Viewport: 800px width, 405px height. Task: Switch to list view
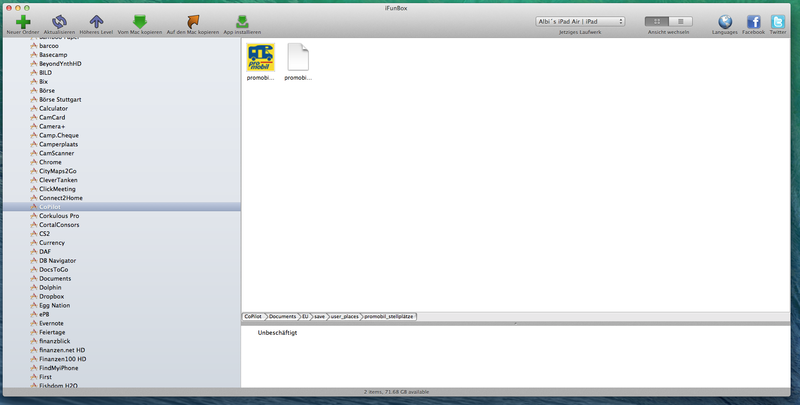pos(681,21)
